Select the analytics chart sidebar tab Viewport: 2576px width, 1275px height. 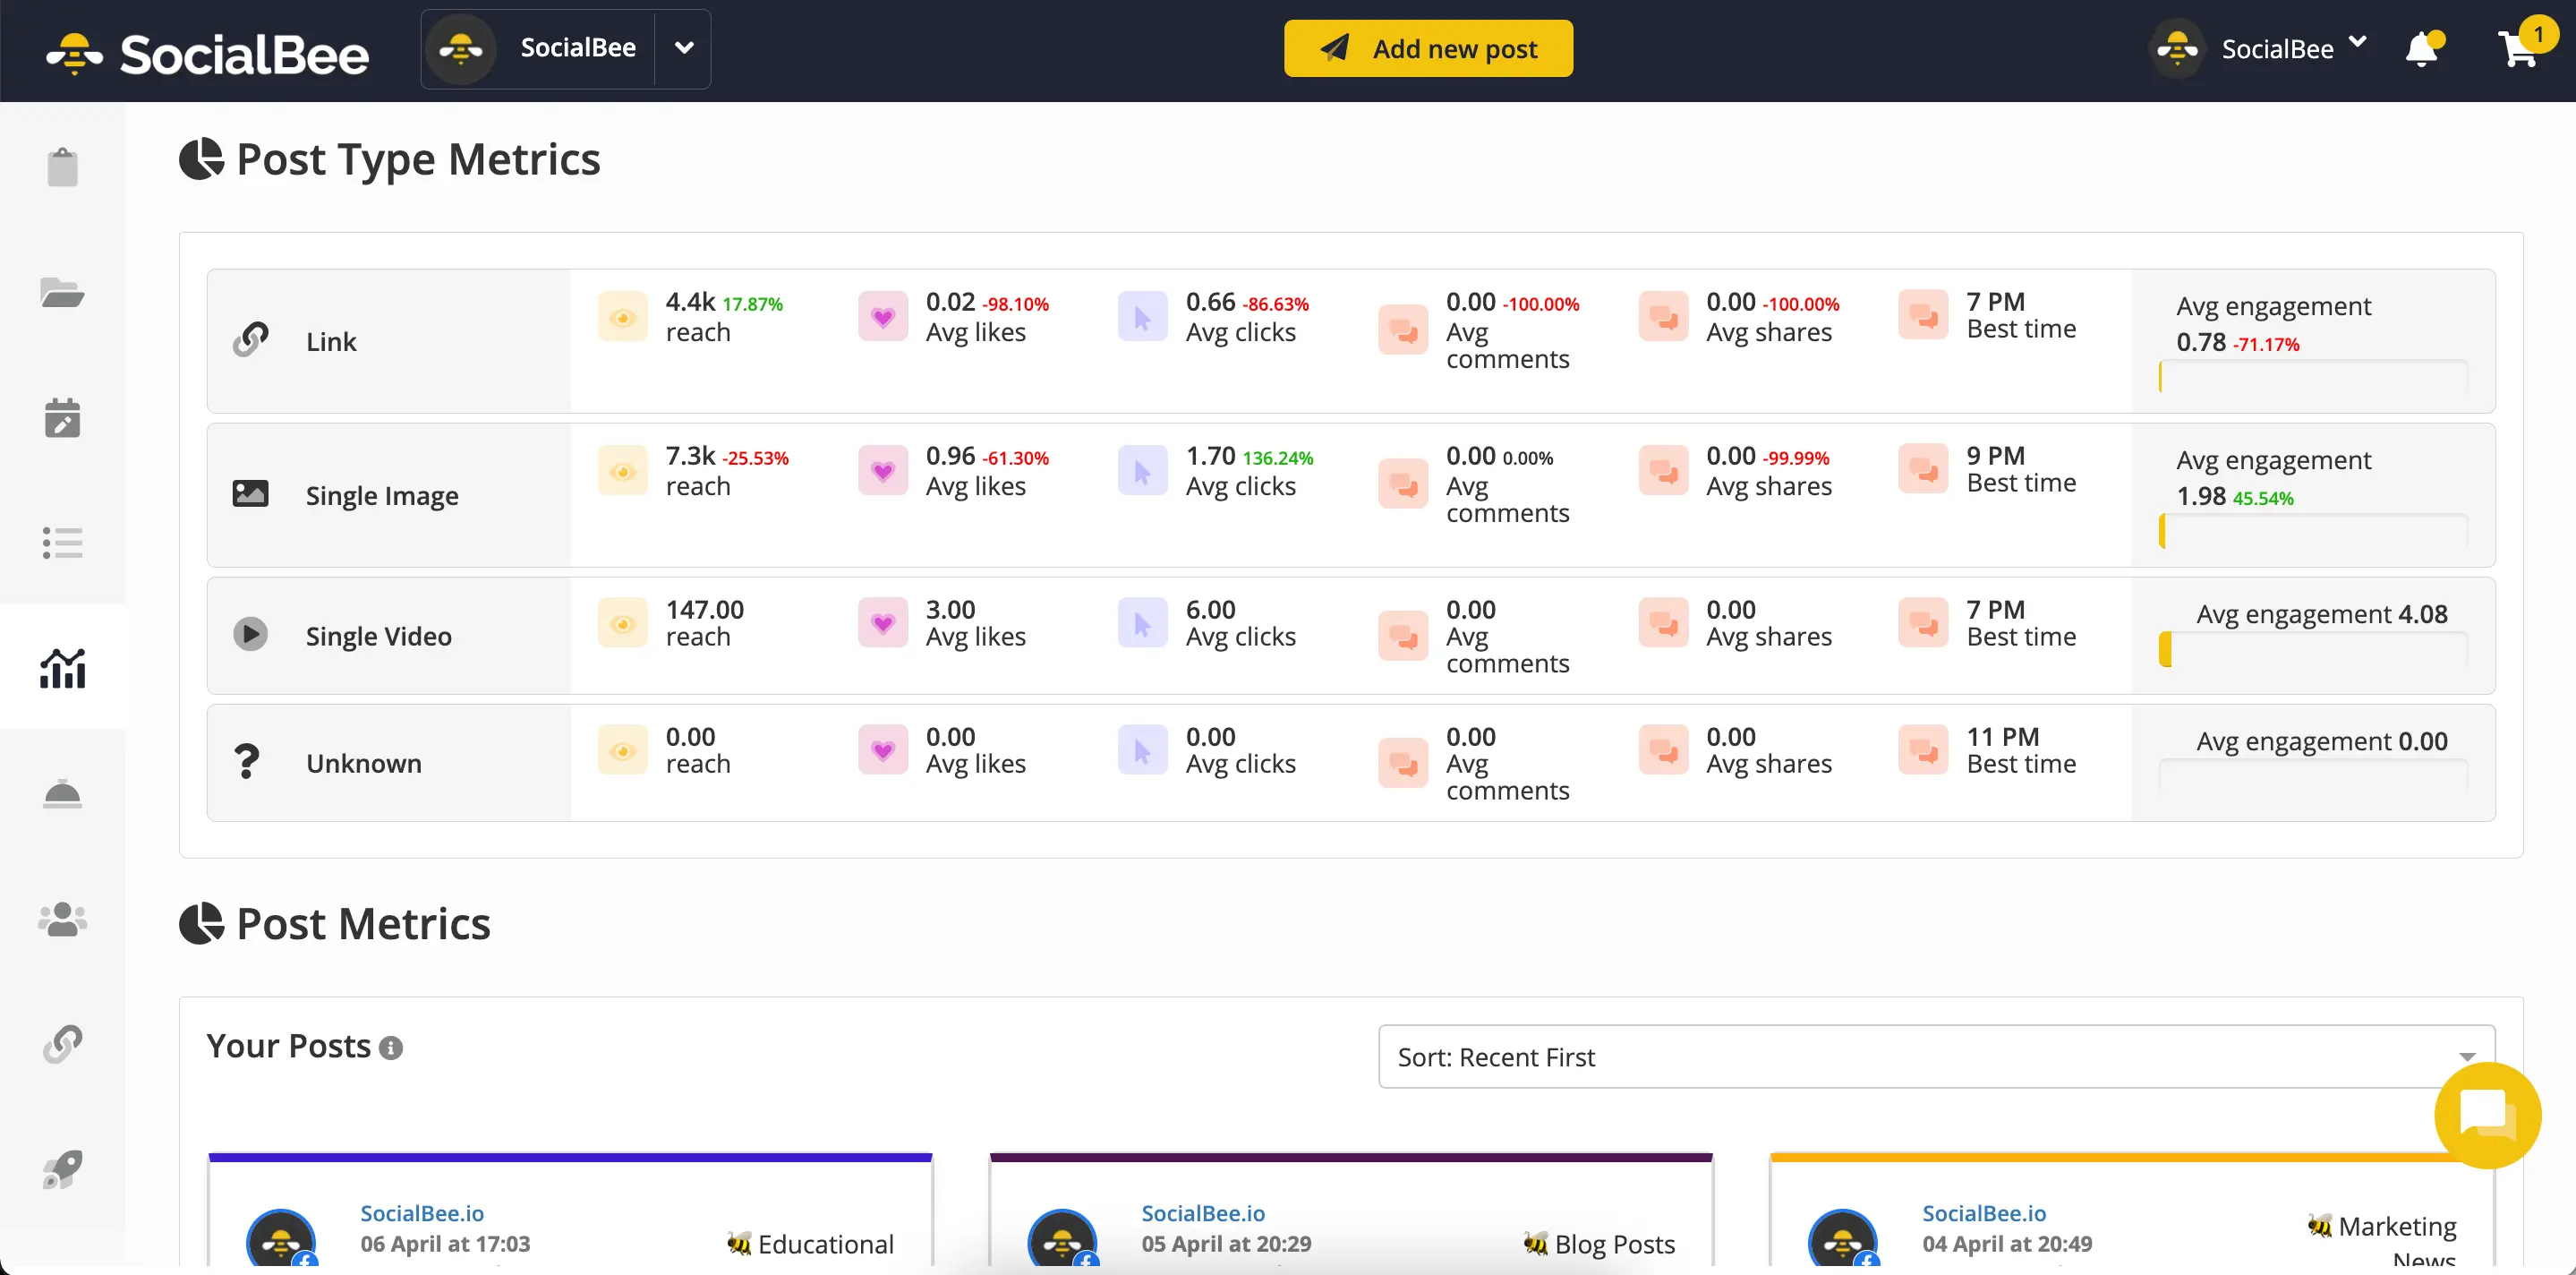(62, 668)
